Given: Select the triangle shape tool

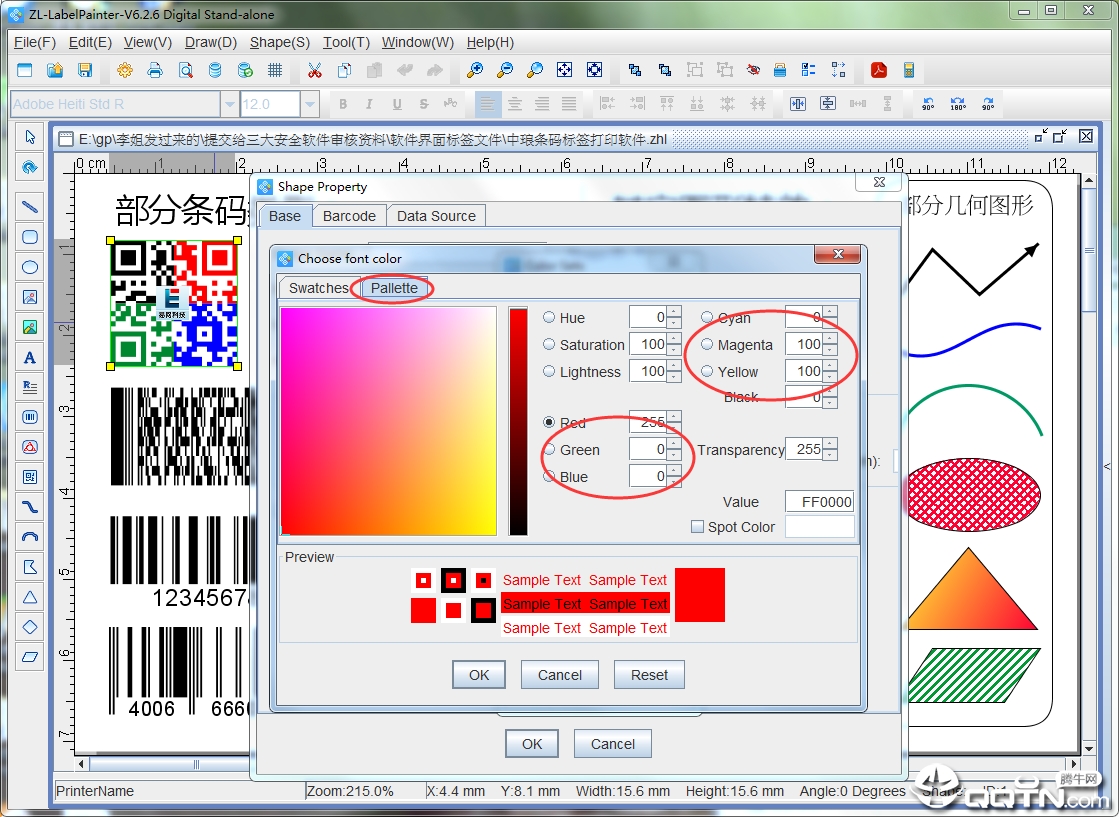Looking at the screenshot, I should coord(30,597).
